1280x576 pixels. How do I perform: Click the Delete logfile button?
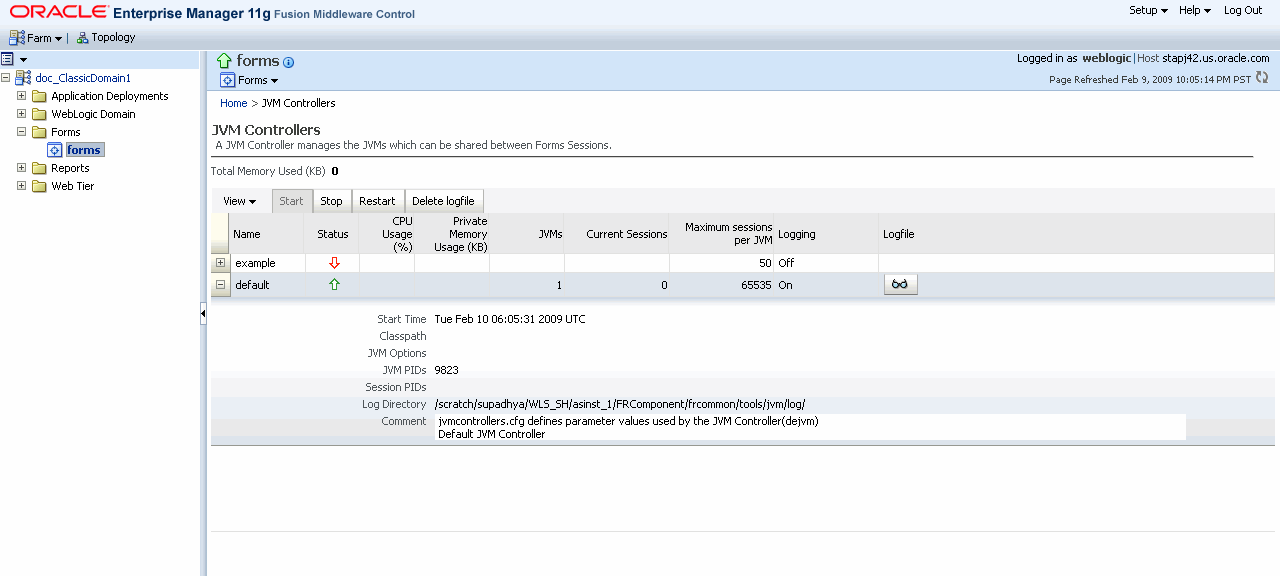[444, 200]
